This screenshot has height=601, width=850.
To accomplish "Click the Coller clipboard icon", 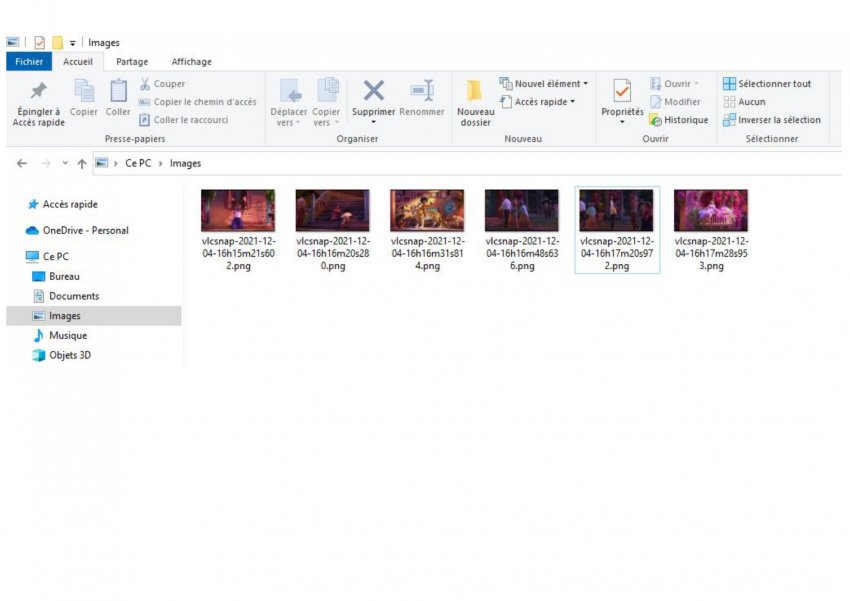I will pyautogui.click(x=118, y=91).
